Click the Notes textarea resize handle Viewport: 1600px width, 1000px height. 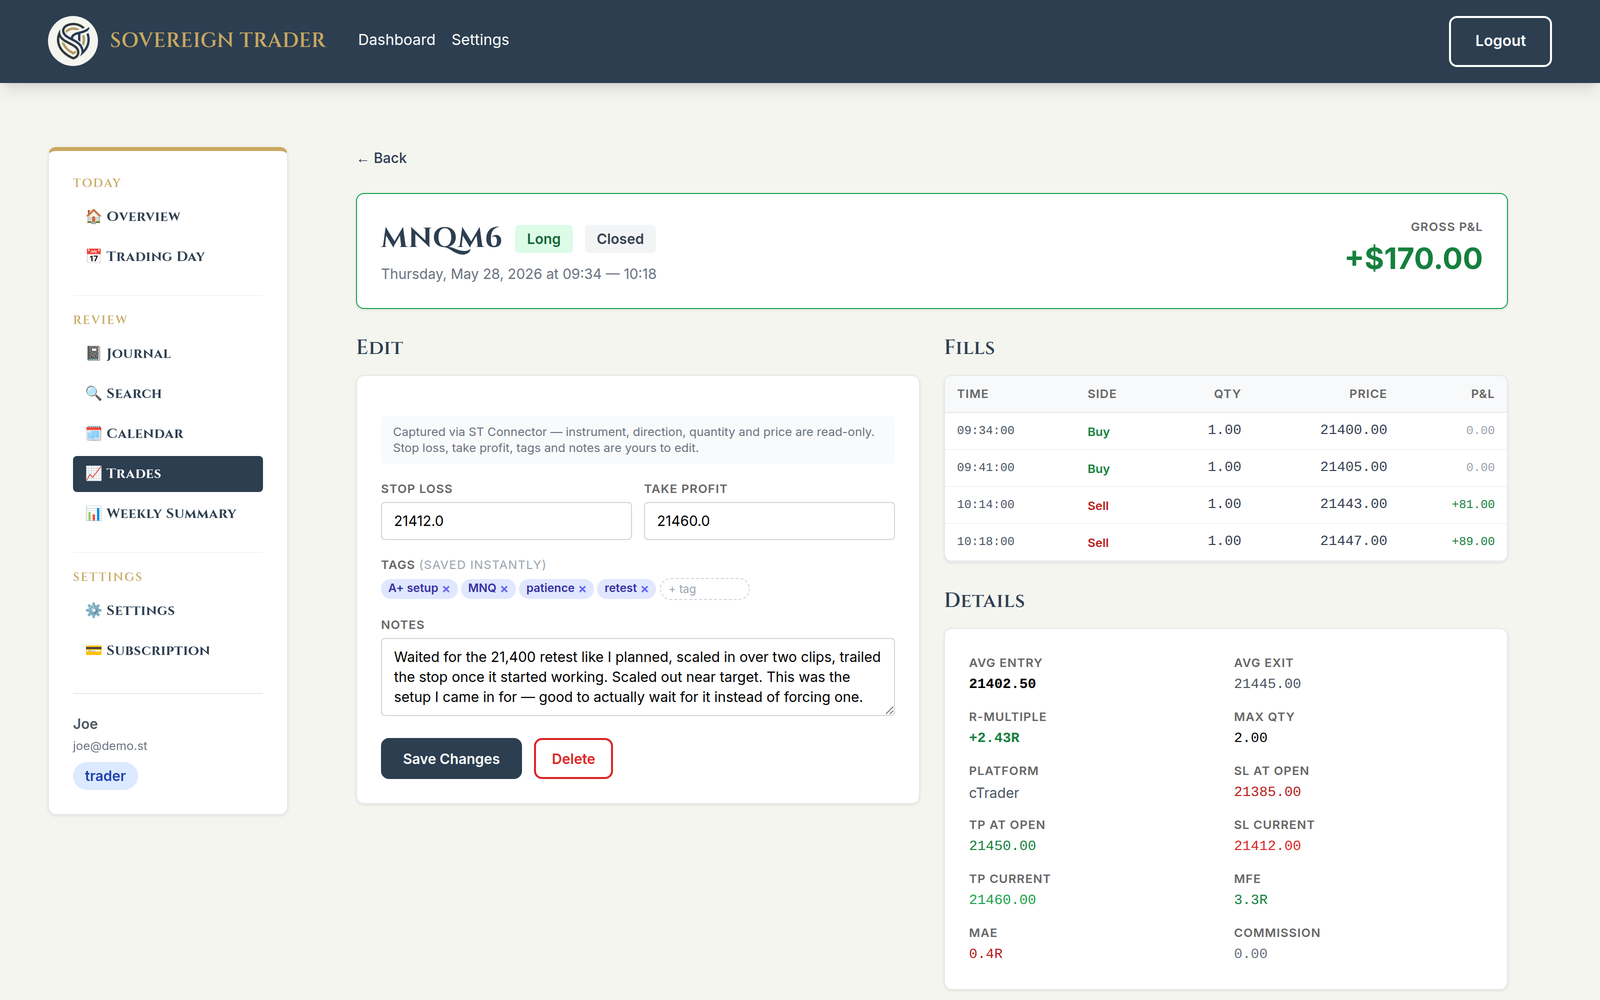pos(889,710)
